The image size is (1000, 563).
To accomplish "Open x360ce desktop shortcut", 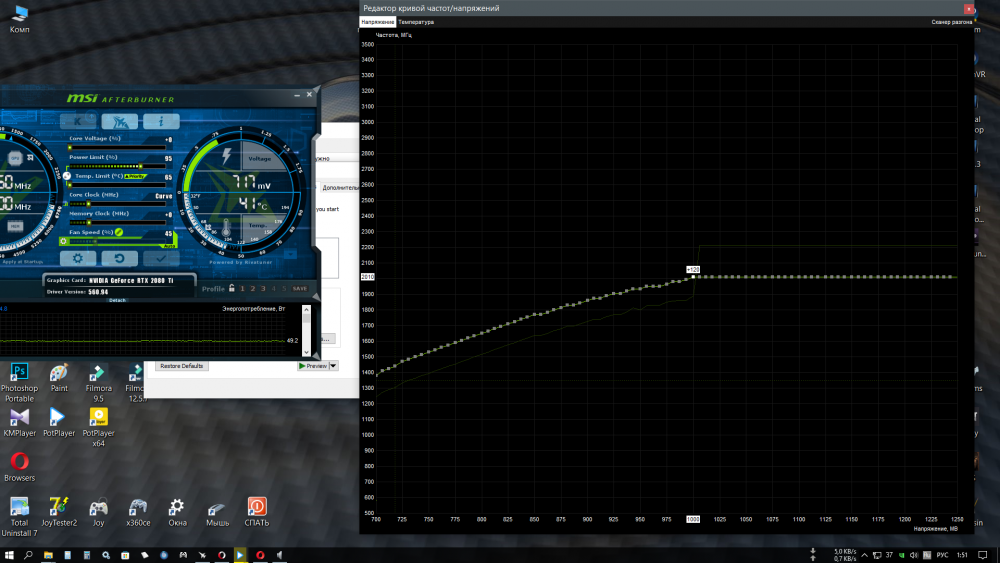I will click(138, 511).
